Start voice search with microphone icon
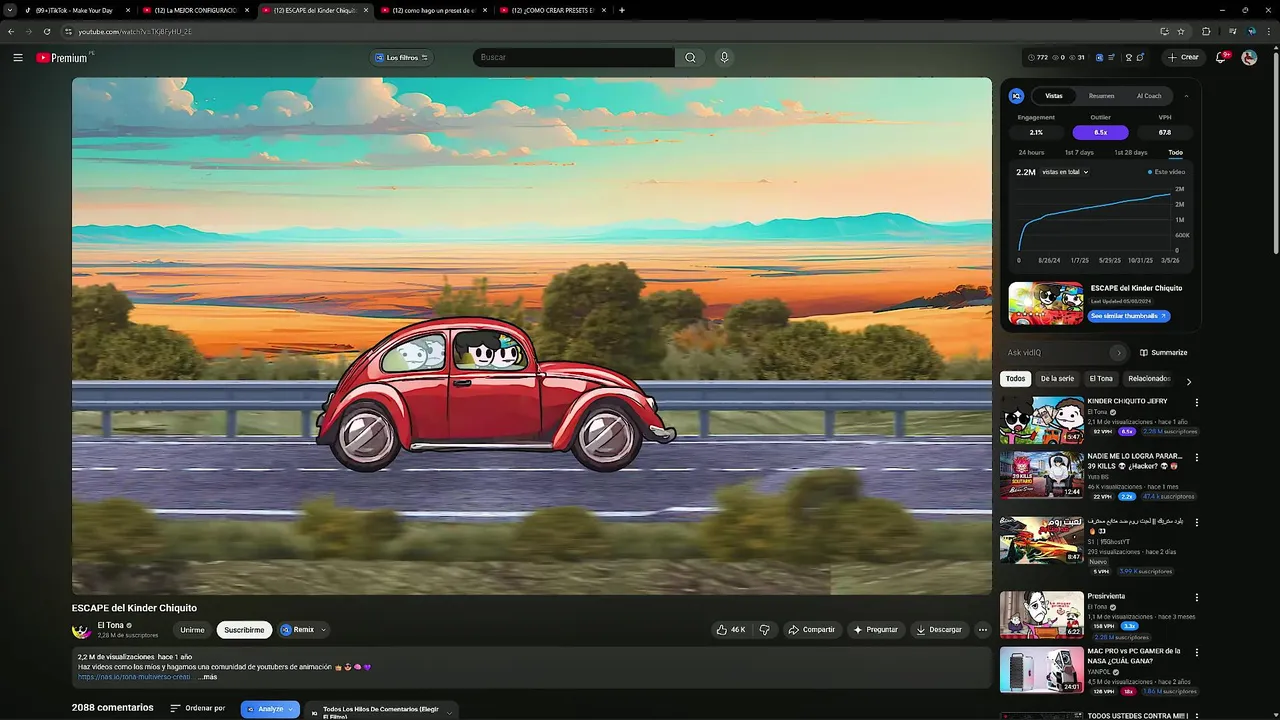The height and width of the screenshot is (720, 1280). [724, 57]
